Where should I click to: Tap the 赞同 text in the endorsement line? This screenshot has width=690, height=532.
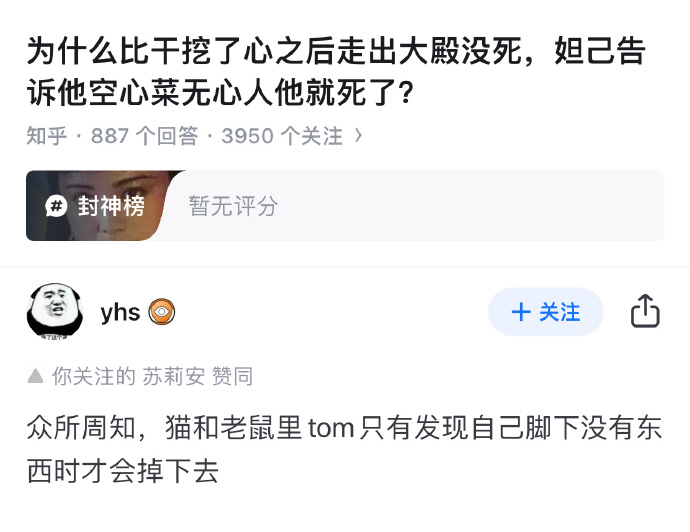tap(232, 376)
